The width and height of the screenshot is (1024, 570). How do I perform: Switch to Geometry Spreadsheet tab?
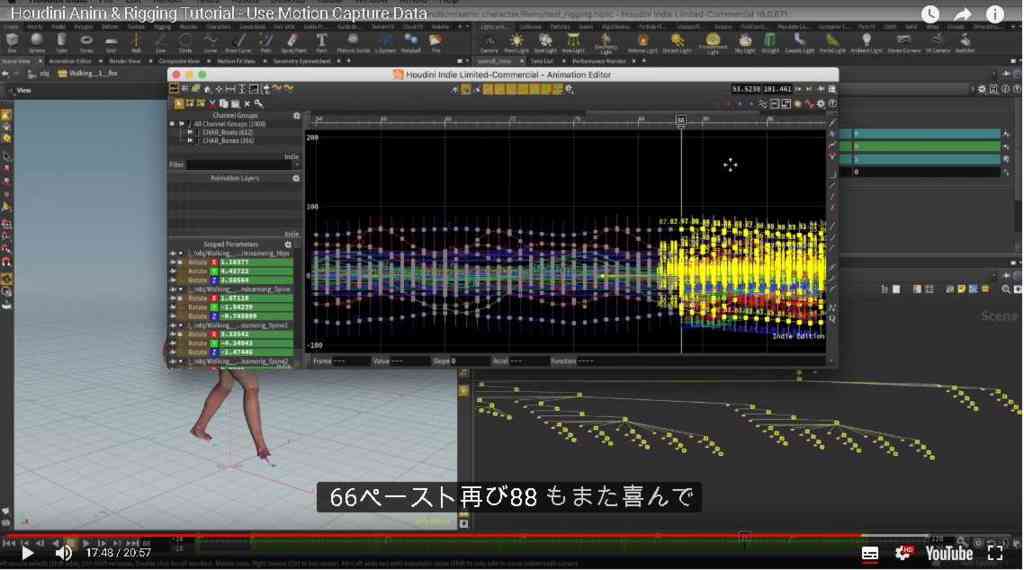coord(302,61)
